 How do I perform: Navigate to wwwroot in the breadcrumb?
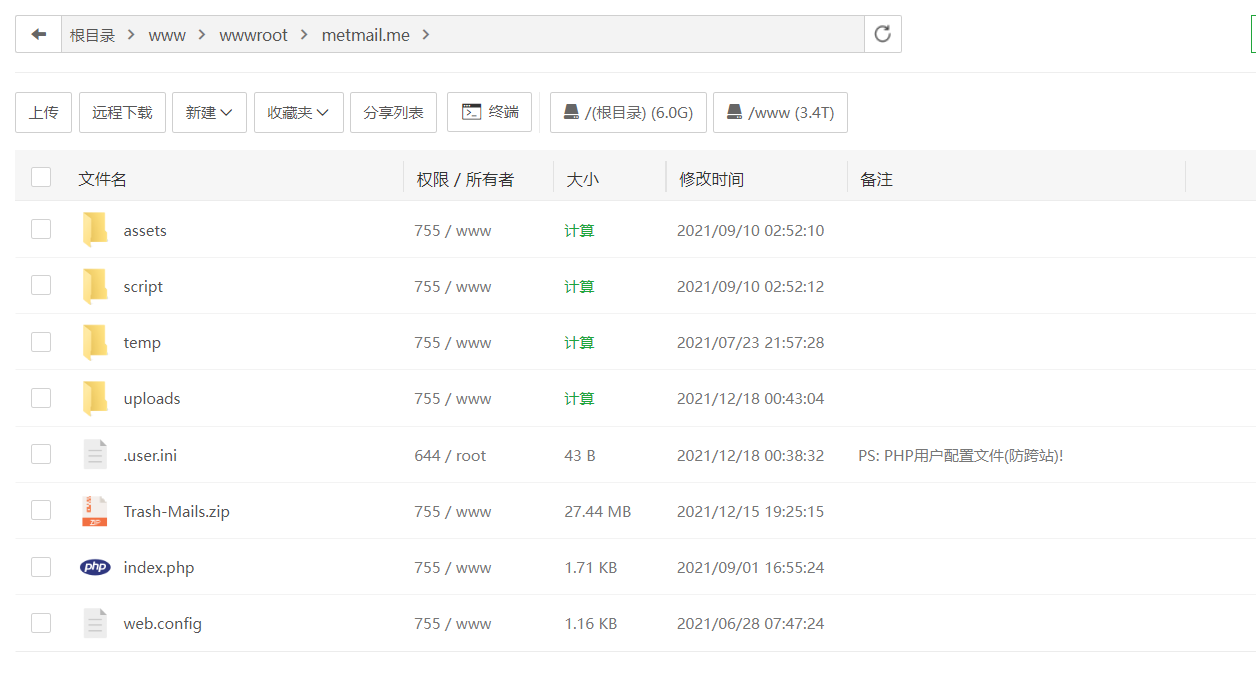[253, 35]
